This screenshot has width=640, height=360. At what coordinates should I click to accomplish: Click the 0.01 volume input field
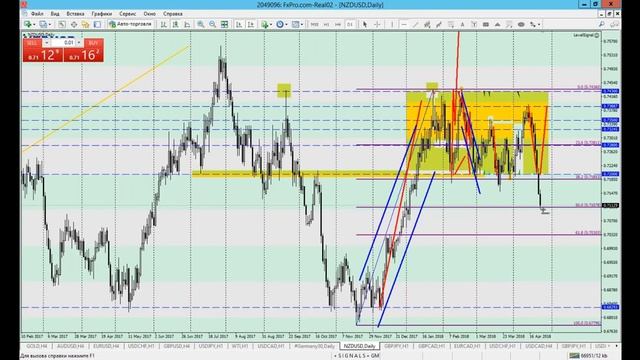[63, 43]
